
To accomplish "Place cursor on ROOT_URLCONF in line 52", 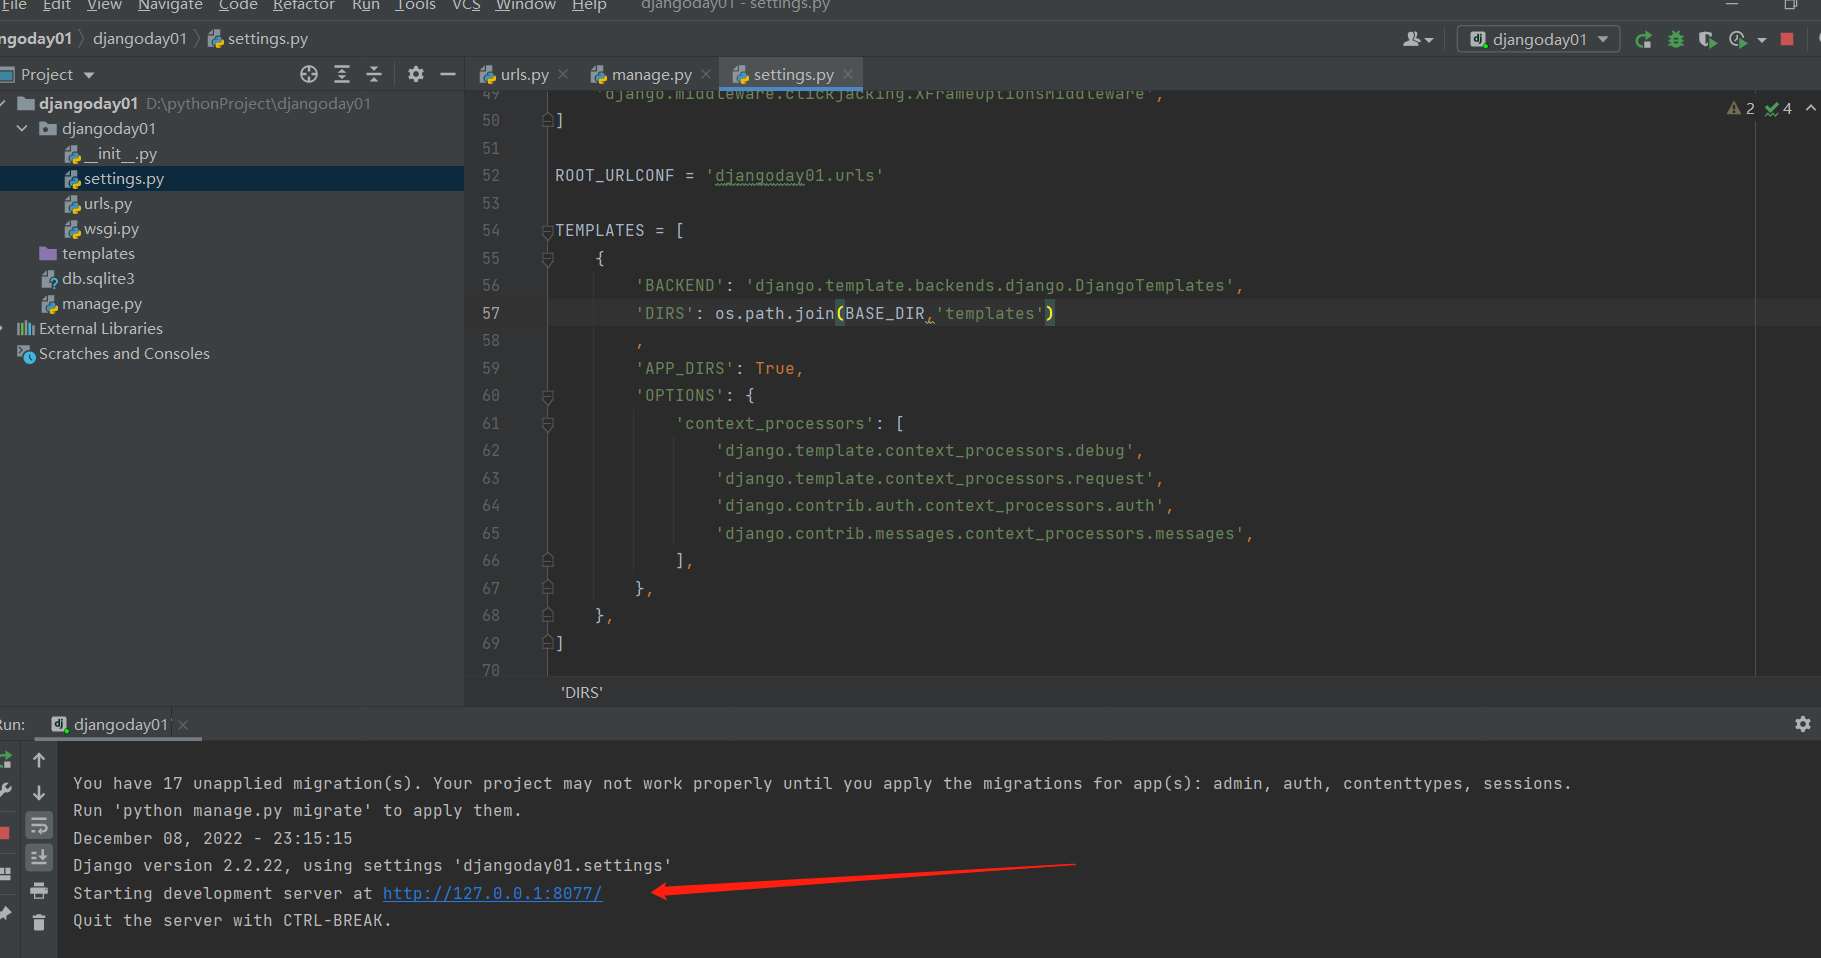I will (615, 176).
